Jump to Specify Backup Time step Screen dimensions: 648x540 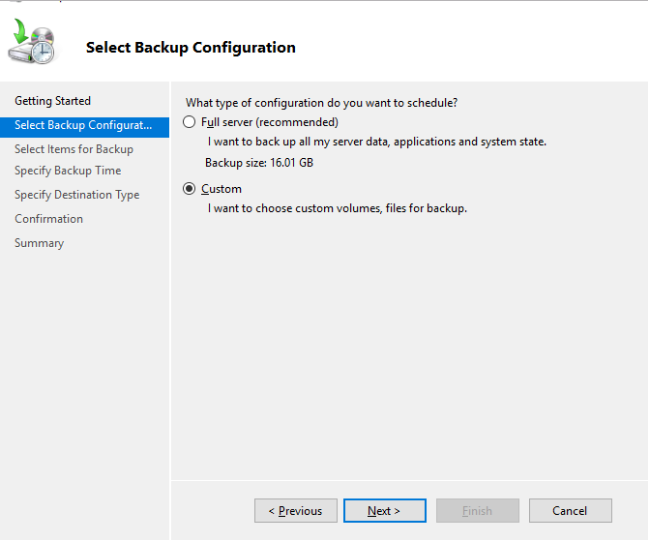point(68,171)
